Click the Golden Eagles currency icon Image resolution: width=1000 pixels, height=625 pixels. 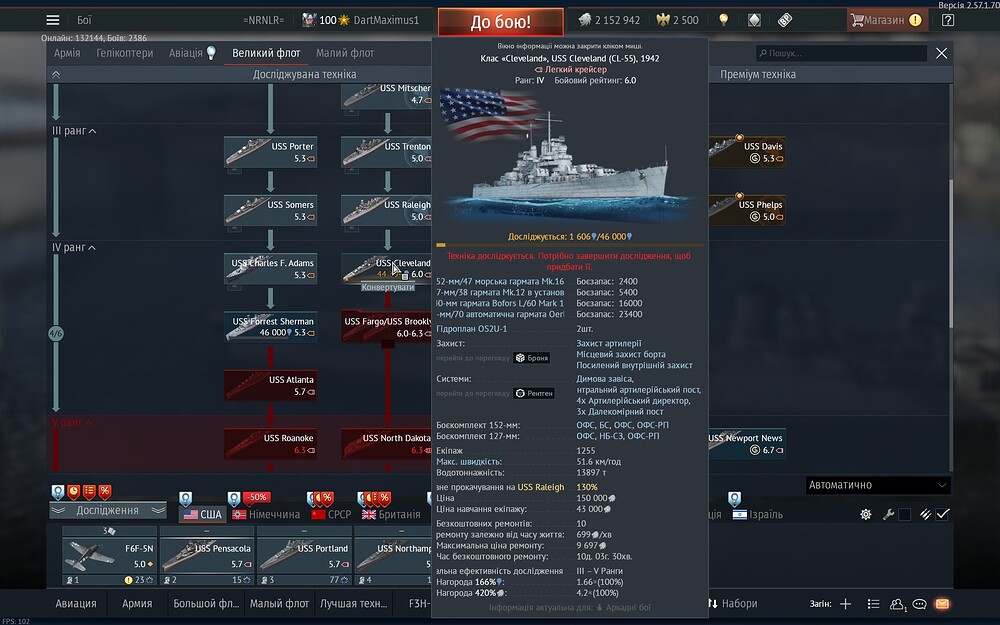[x=663, y=20]
